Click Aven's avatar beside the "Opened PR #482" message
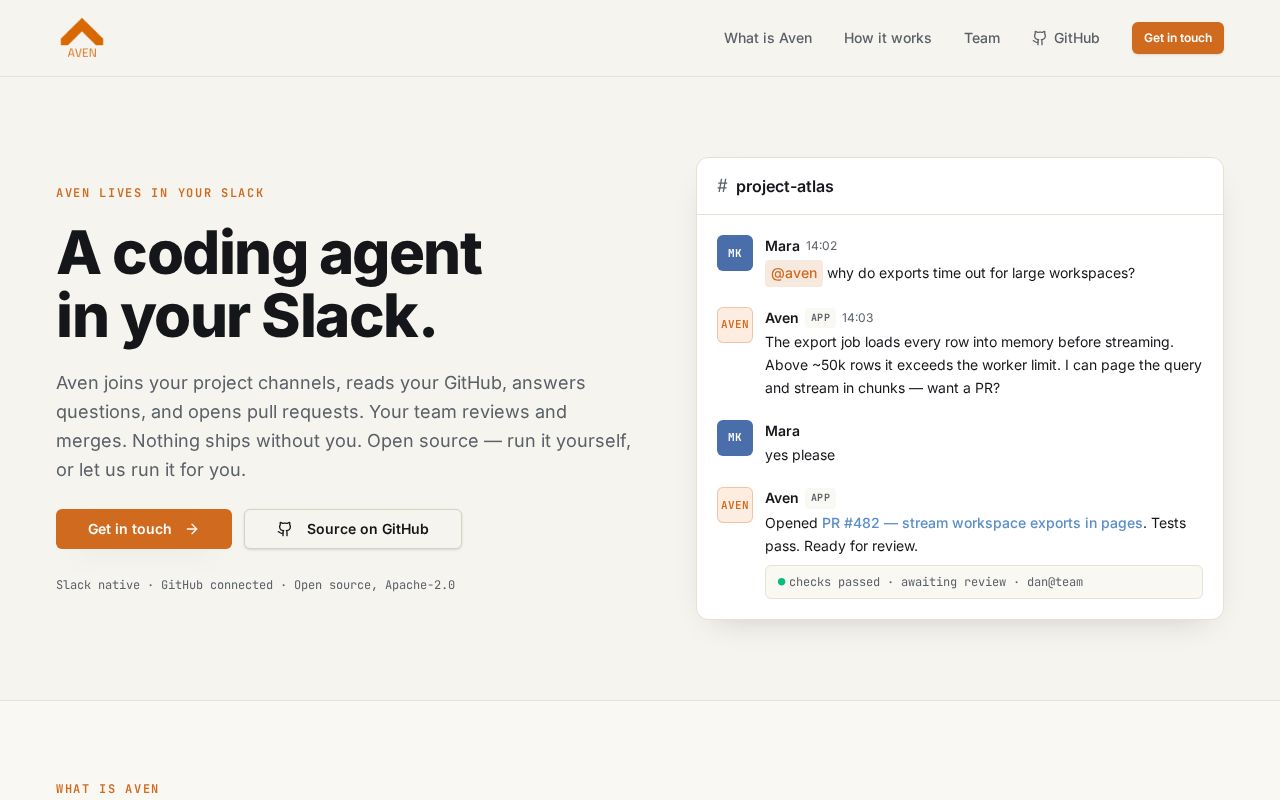This screenshot has height=800, width=1280. tap(735, 505)
